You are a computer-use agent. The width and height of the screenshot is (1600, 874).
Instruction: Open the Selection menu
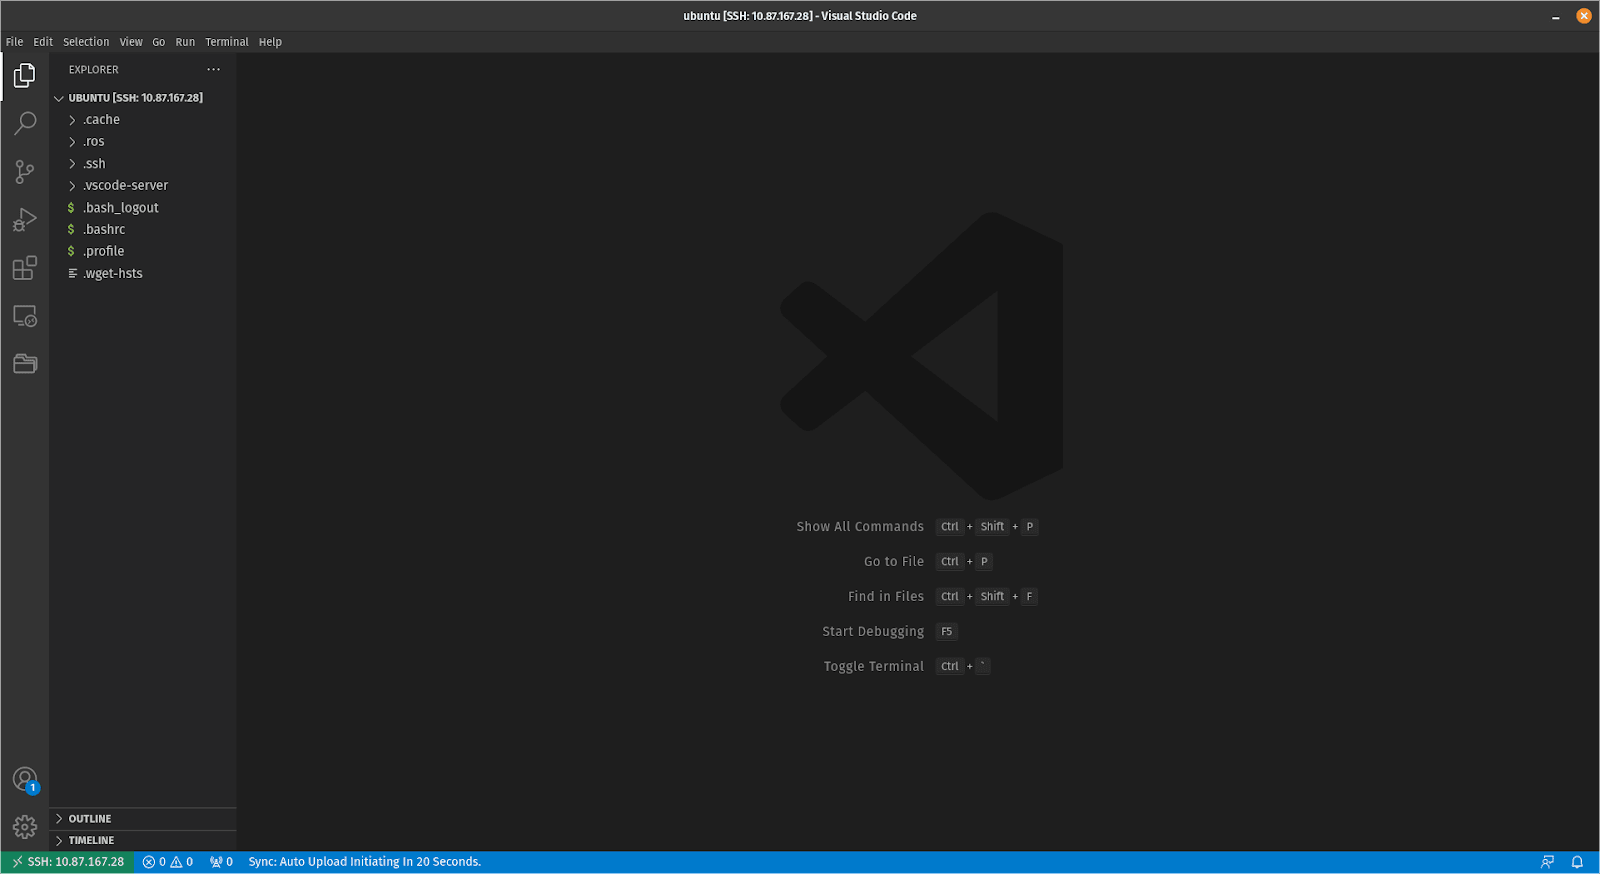pos(86,42)
